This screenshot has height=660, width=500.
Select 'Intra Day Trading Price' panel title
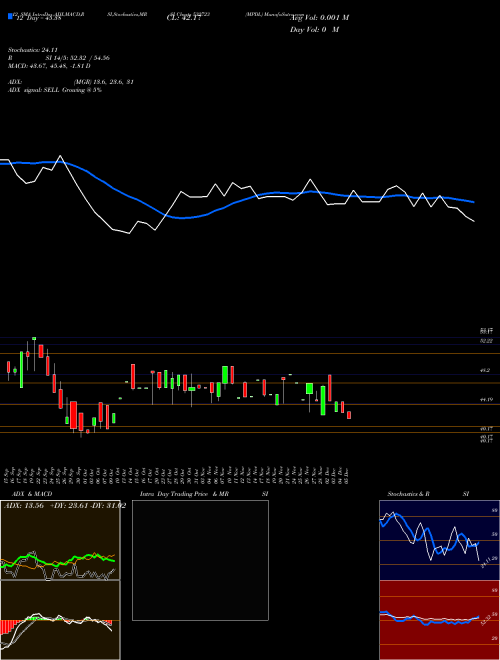point(174,494)
